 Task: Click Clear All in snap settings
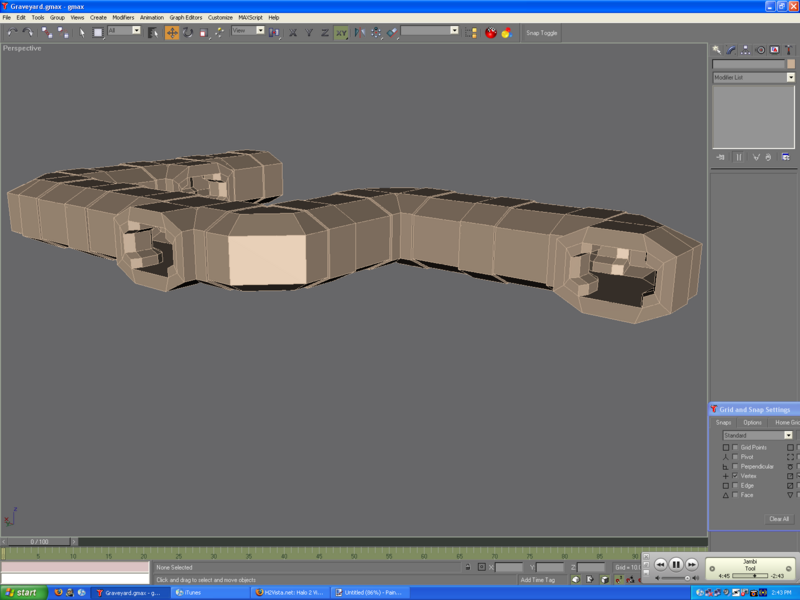779,519
